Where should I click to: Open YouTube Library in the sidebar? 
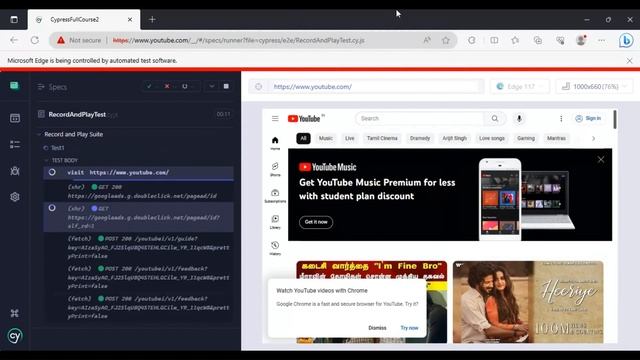tap(275, 222)
